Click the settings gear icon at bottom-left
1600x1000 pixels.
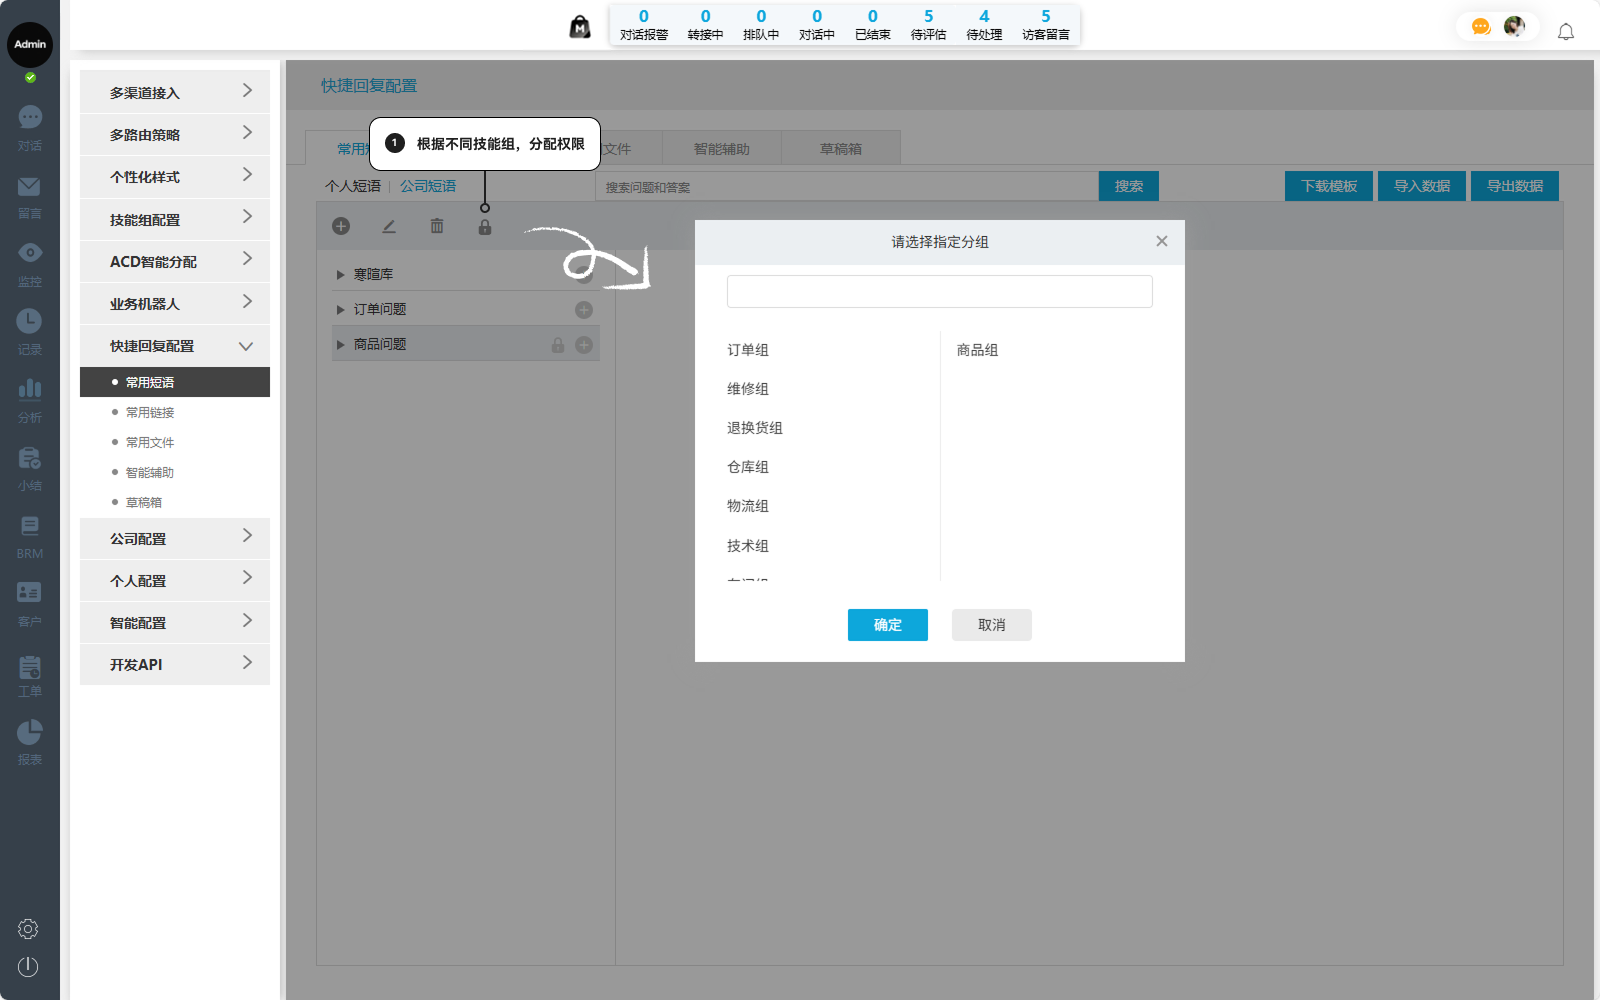point(28,929)
